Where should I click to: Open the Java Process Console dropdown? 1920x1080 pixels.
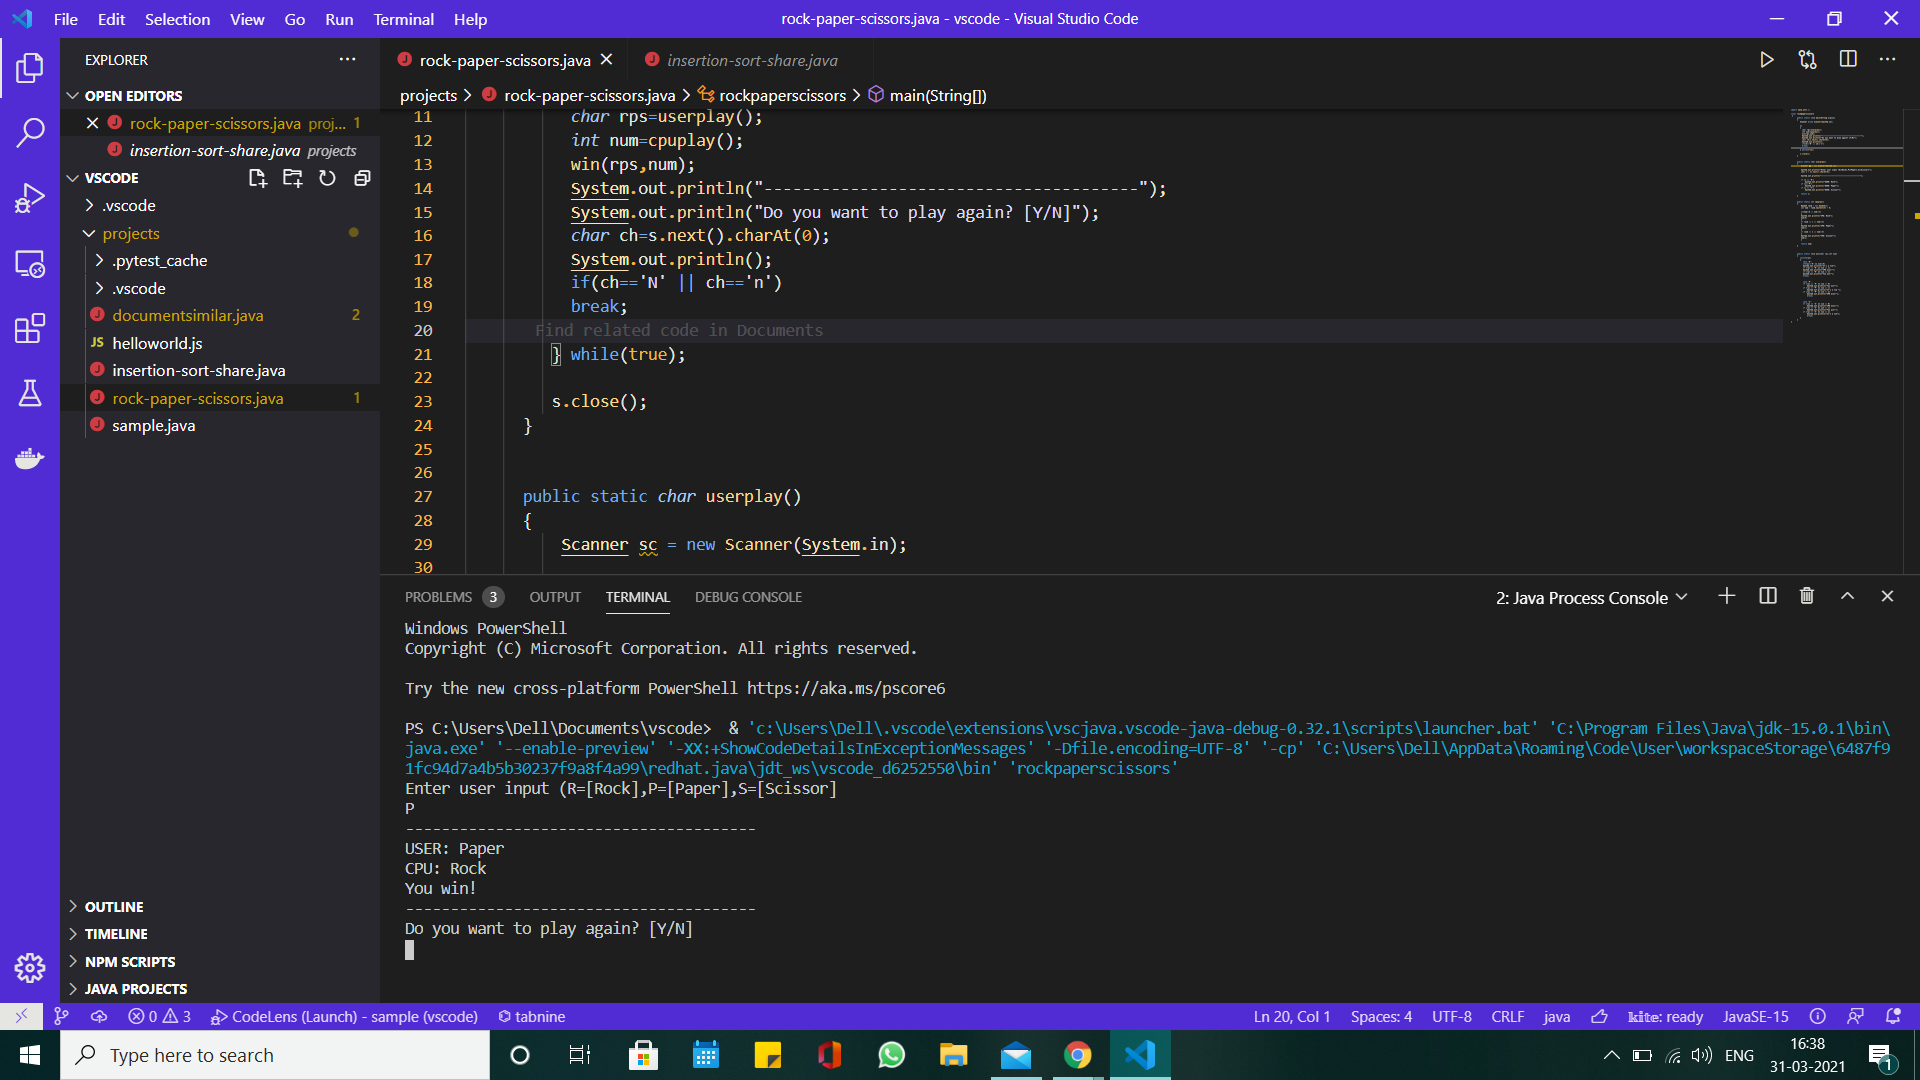[x=1591, y=598]
